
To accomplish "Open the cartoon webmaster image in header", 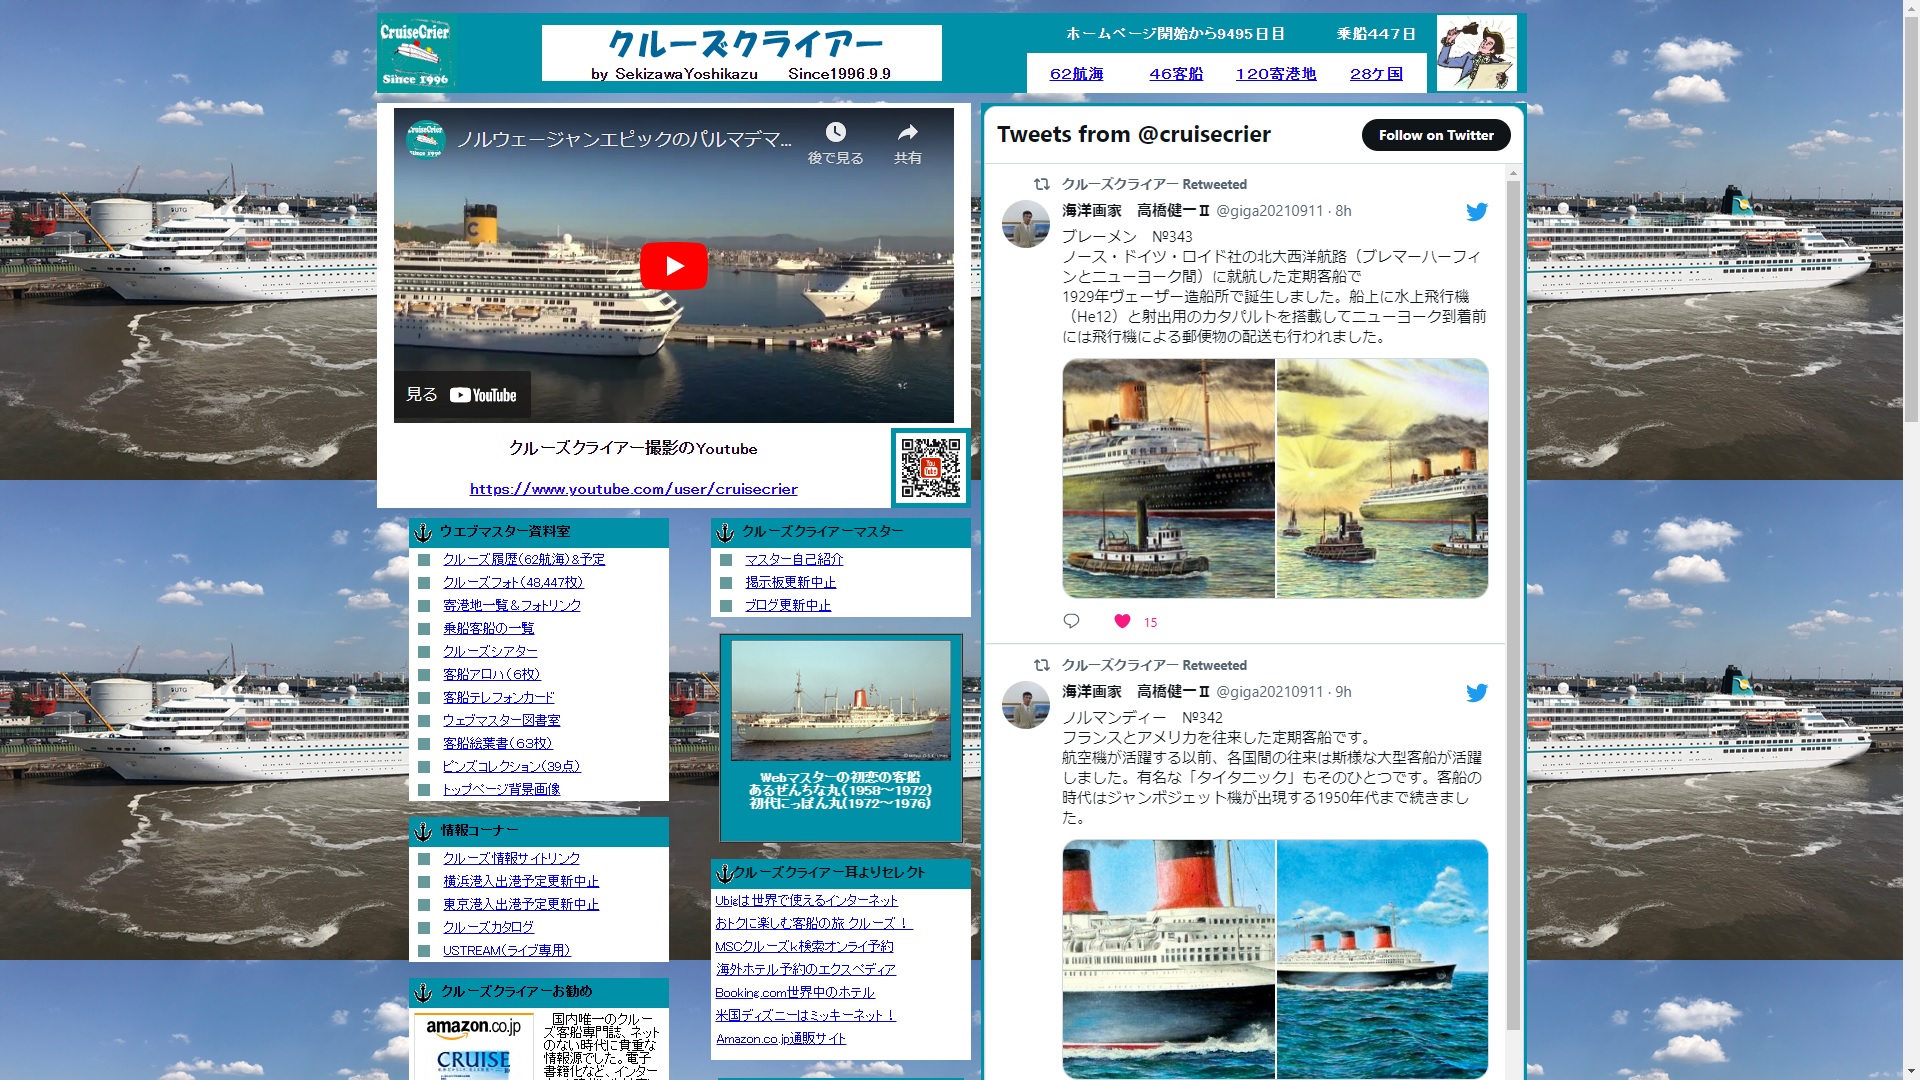I will 1477,53.
